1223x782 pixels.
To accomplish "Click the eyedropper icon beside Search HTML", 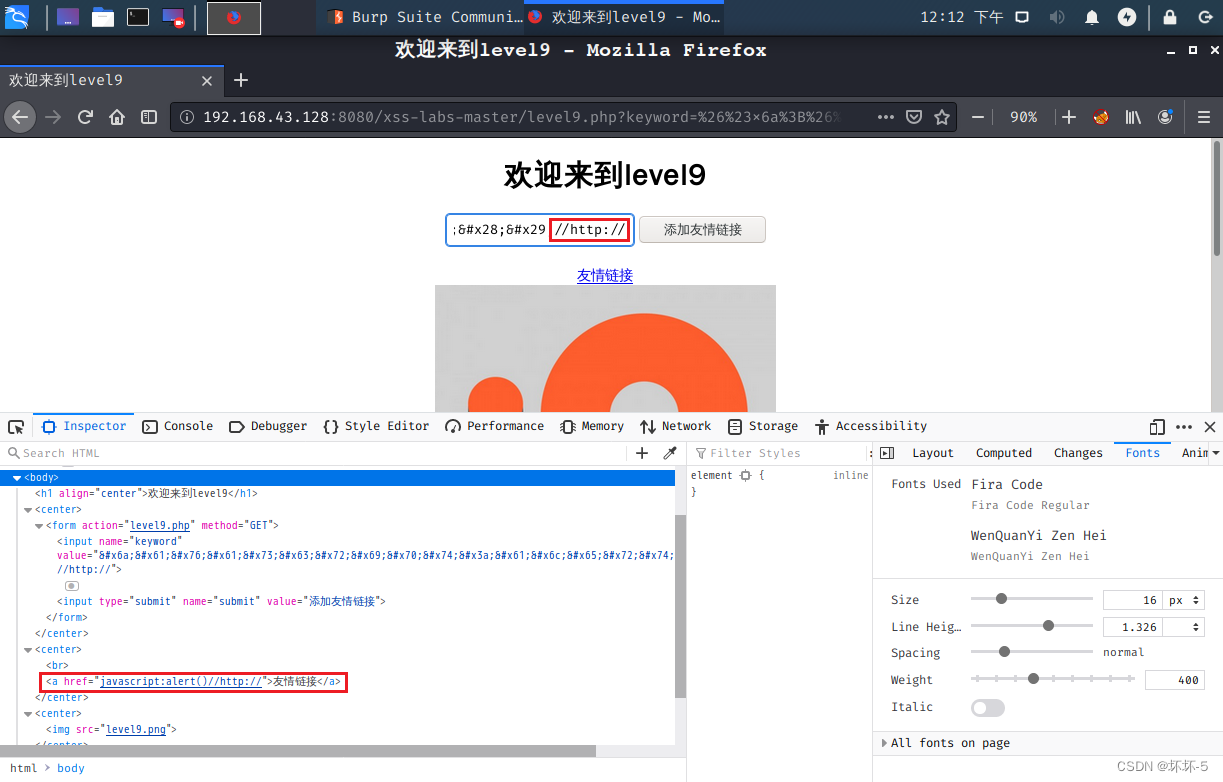I will coord(669,452).
